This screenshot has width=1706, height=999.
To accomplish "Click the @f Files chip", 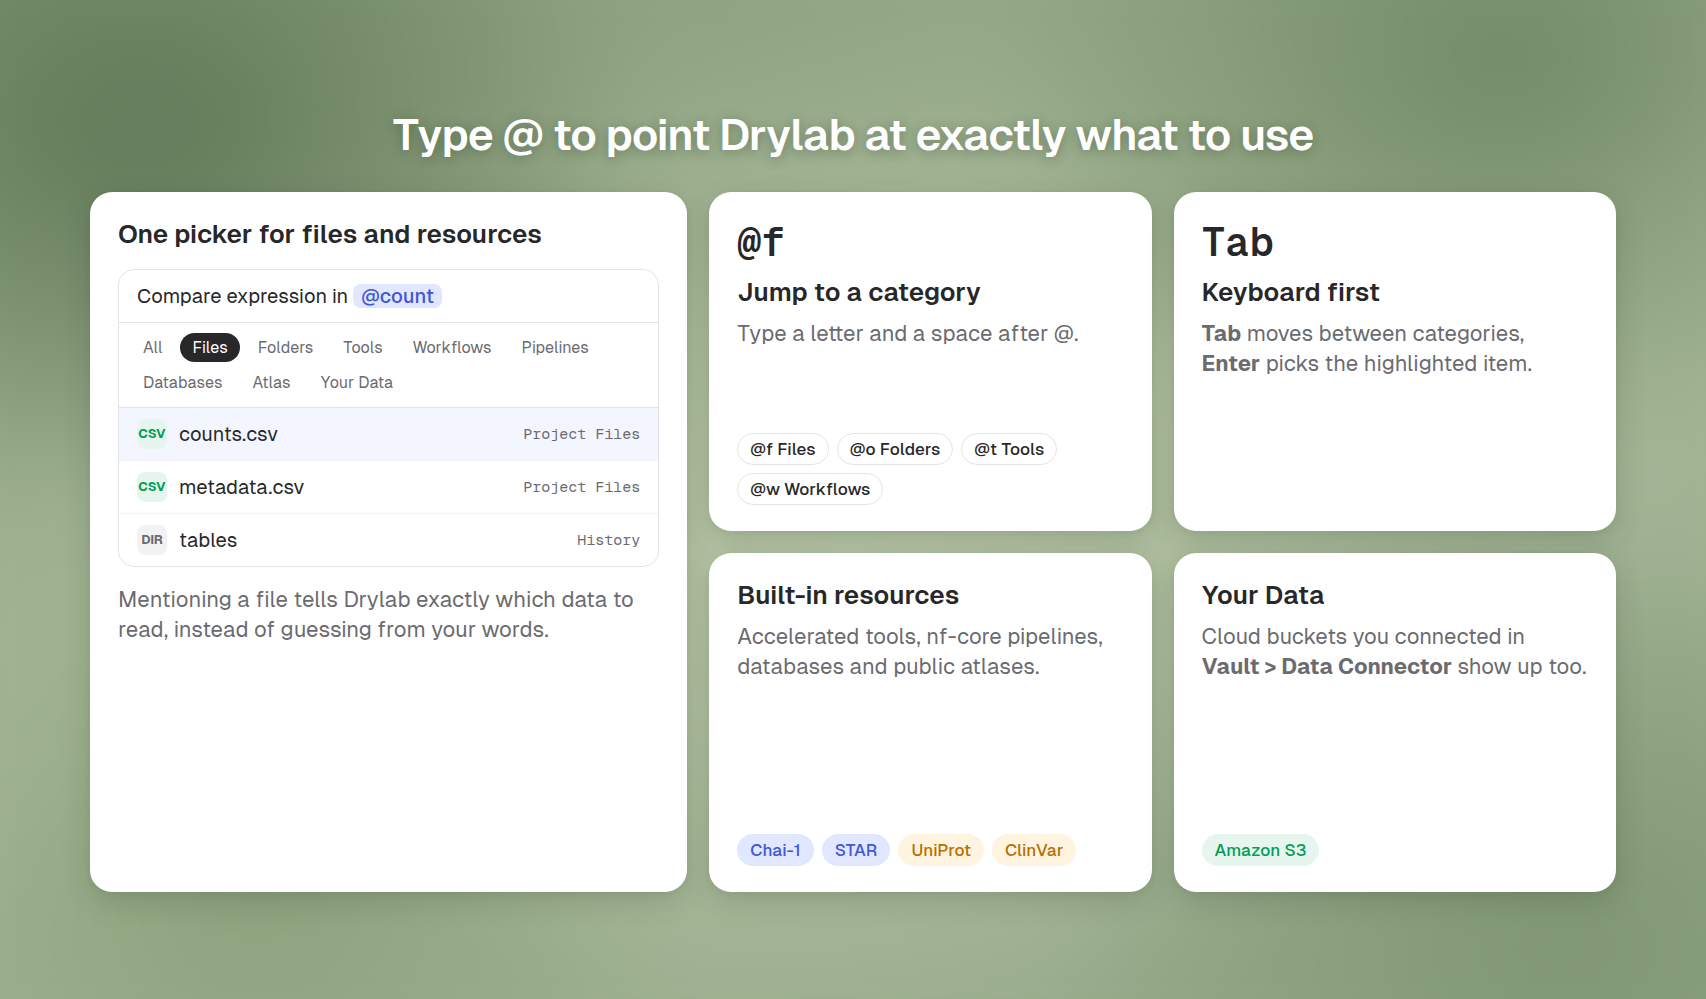I will coord(783,449).
